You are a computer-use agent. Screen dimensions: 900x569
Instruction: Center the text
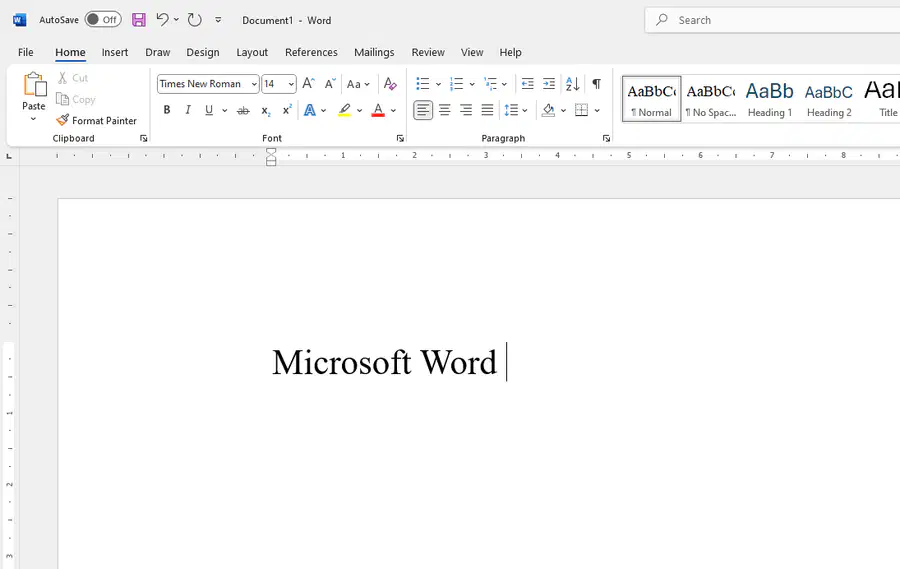point(445,110)
